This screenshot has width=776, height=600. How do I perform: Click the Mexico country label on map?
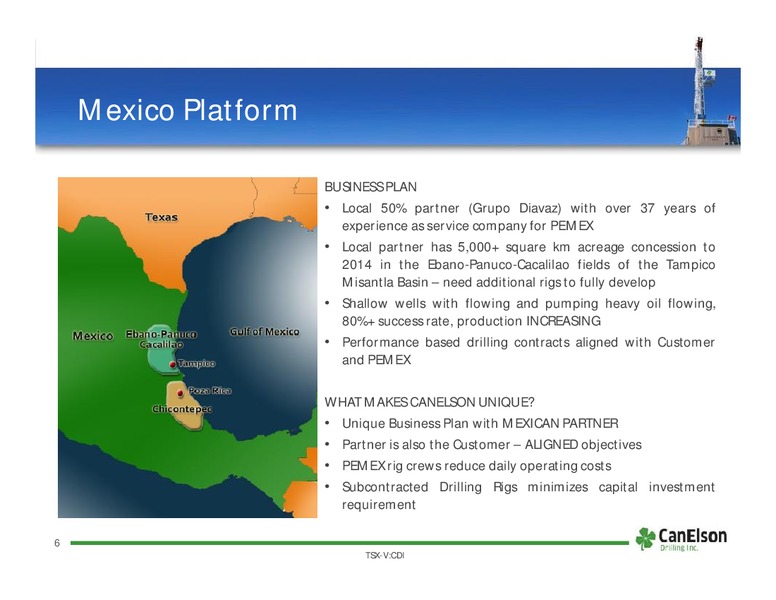point(93,336)
